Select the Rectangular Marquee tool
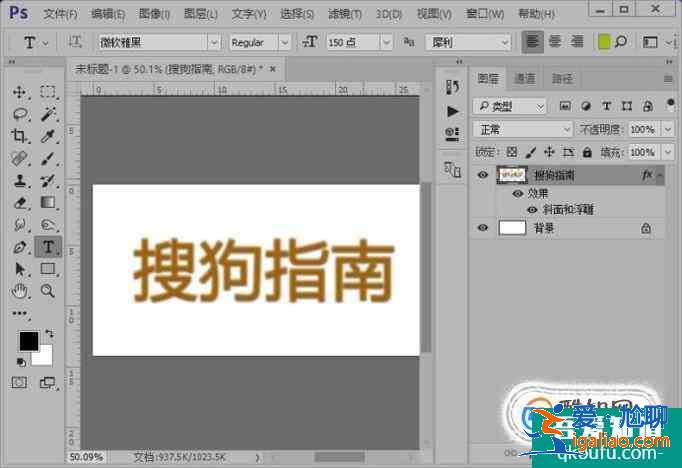 click(x=48, y=92)
